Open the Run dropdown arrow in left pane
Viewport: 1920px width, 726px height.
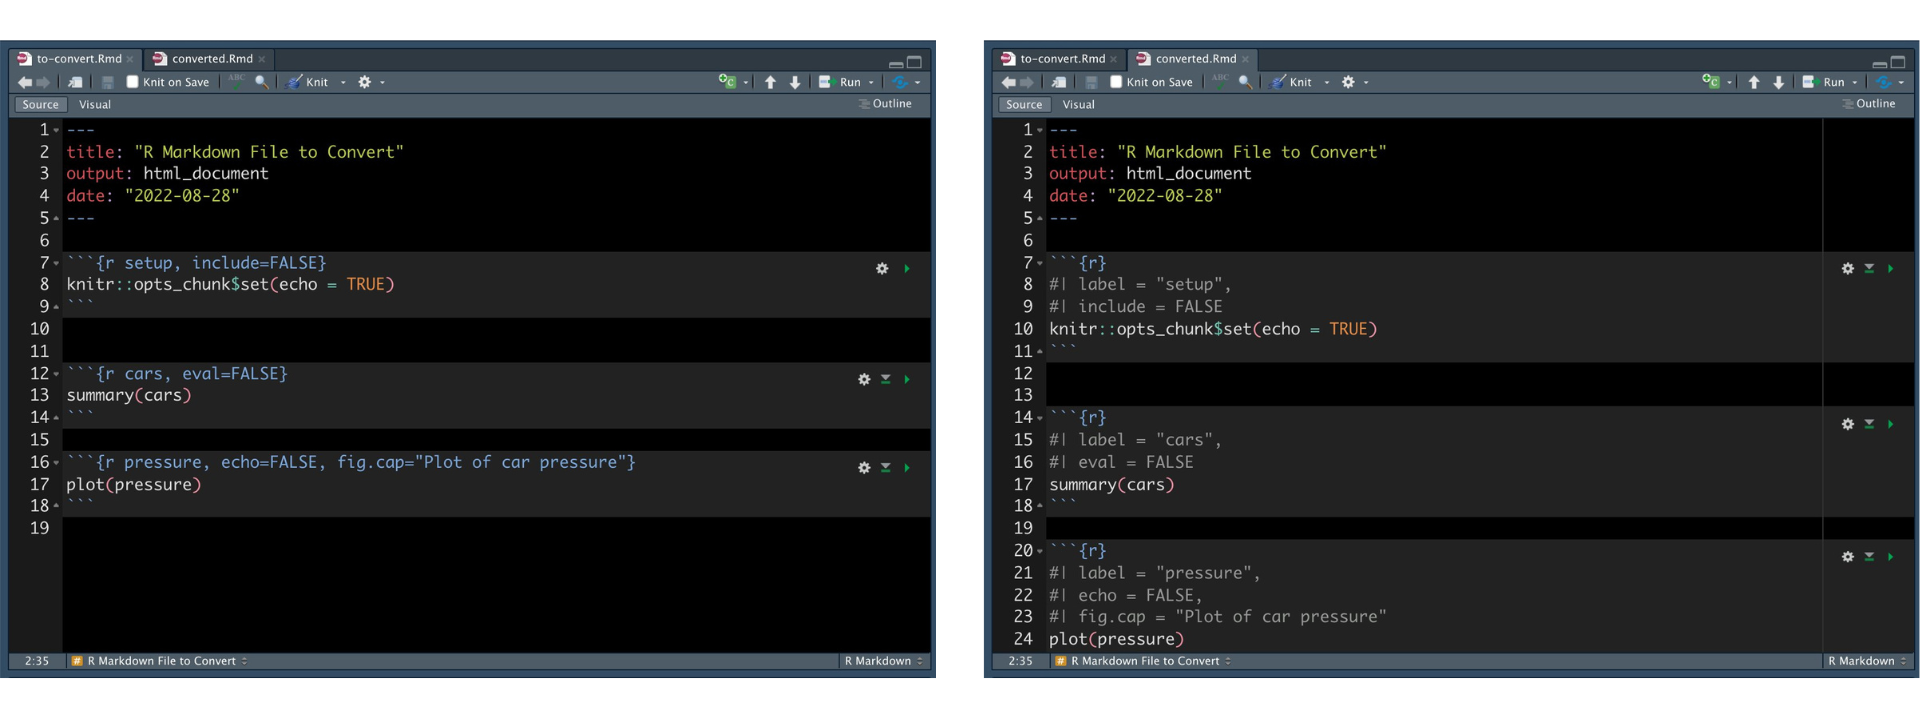coord(871,82)
